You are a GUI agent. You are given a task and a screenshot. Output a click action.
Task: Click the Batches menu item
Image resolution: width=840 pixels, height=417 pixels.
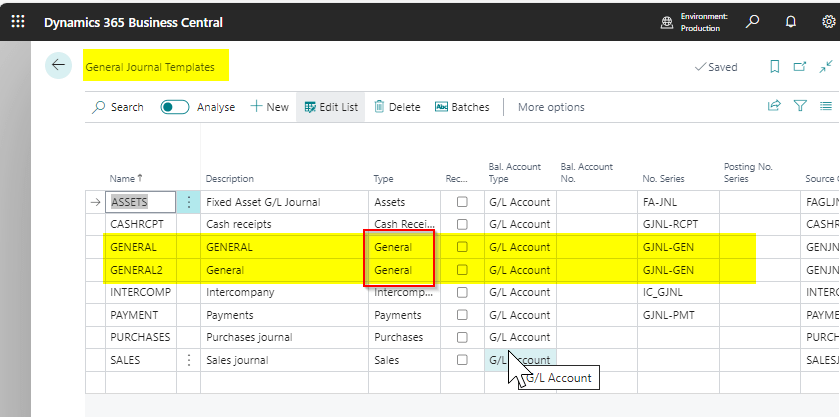462,107
